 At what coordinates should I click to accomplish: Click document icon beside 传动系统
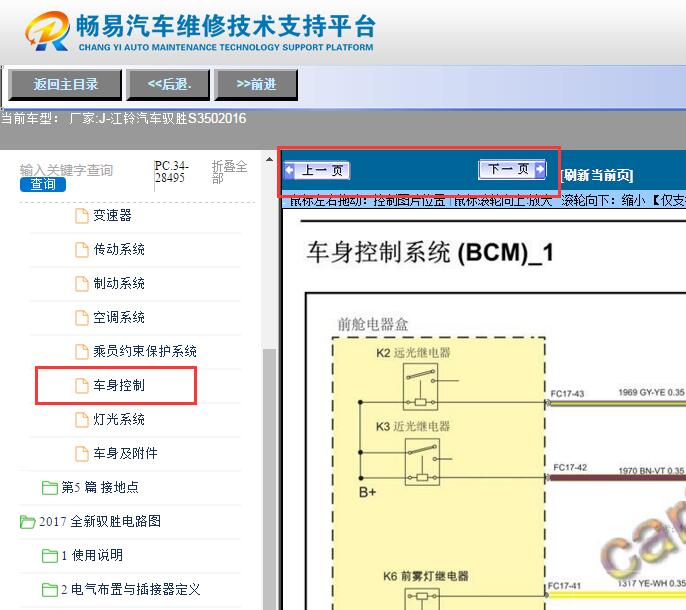tap(81, 250)
